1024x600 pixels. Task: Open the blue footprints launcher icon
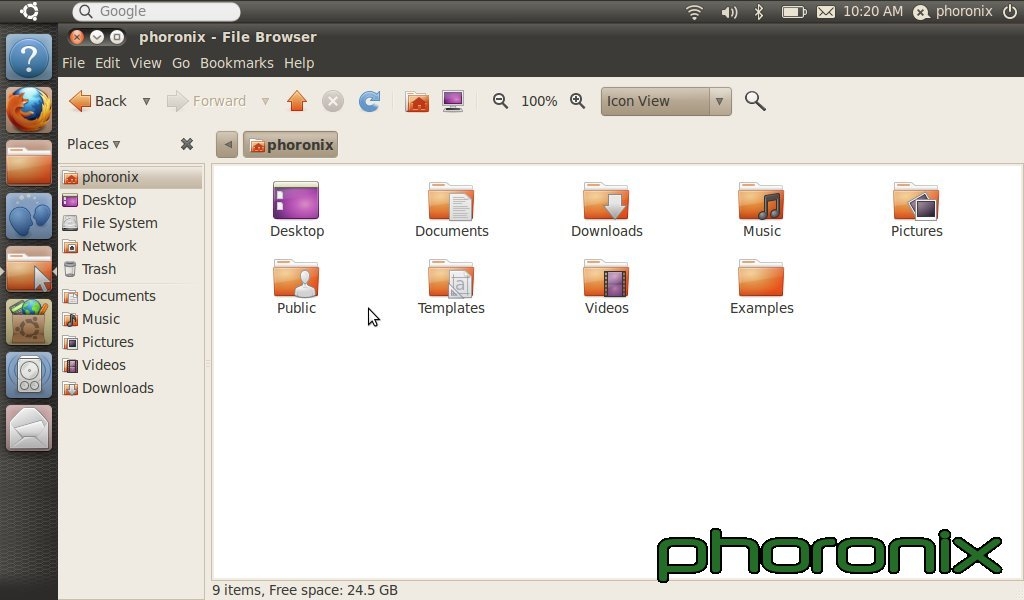click(x=29, y=216)
